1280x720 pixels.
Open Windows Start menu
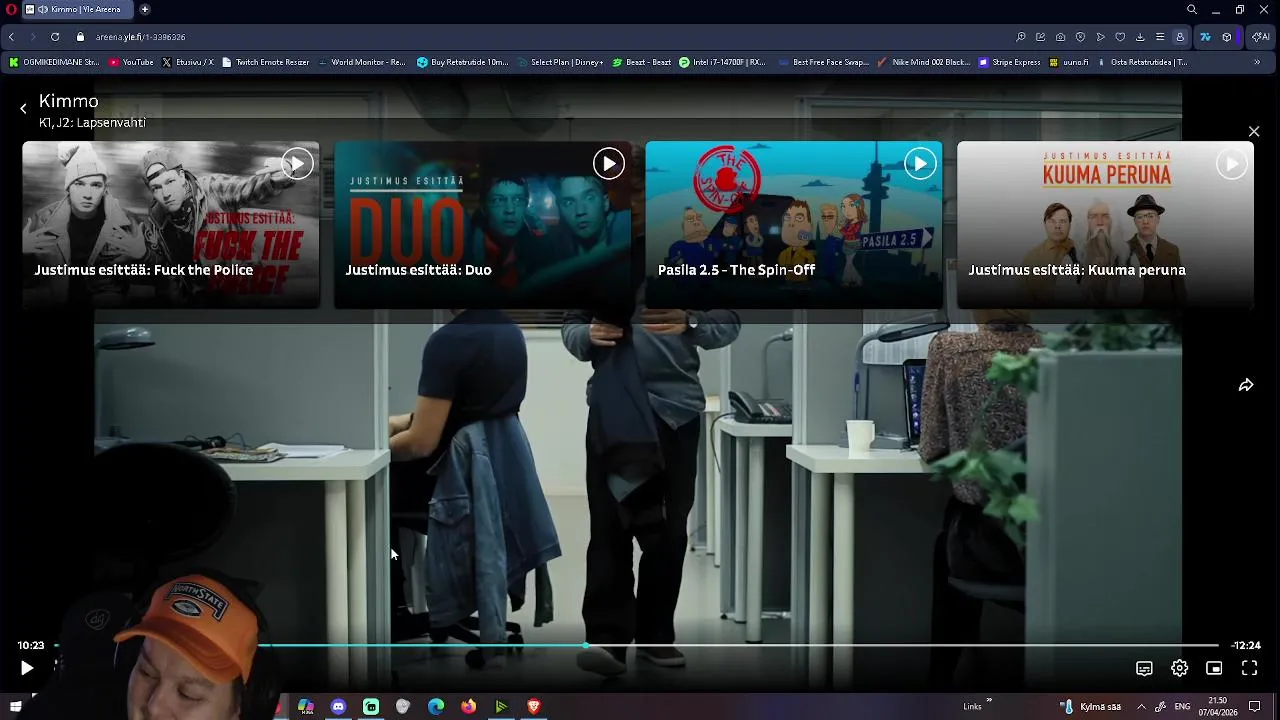coord(15,706)
